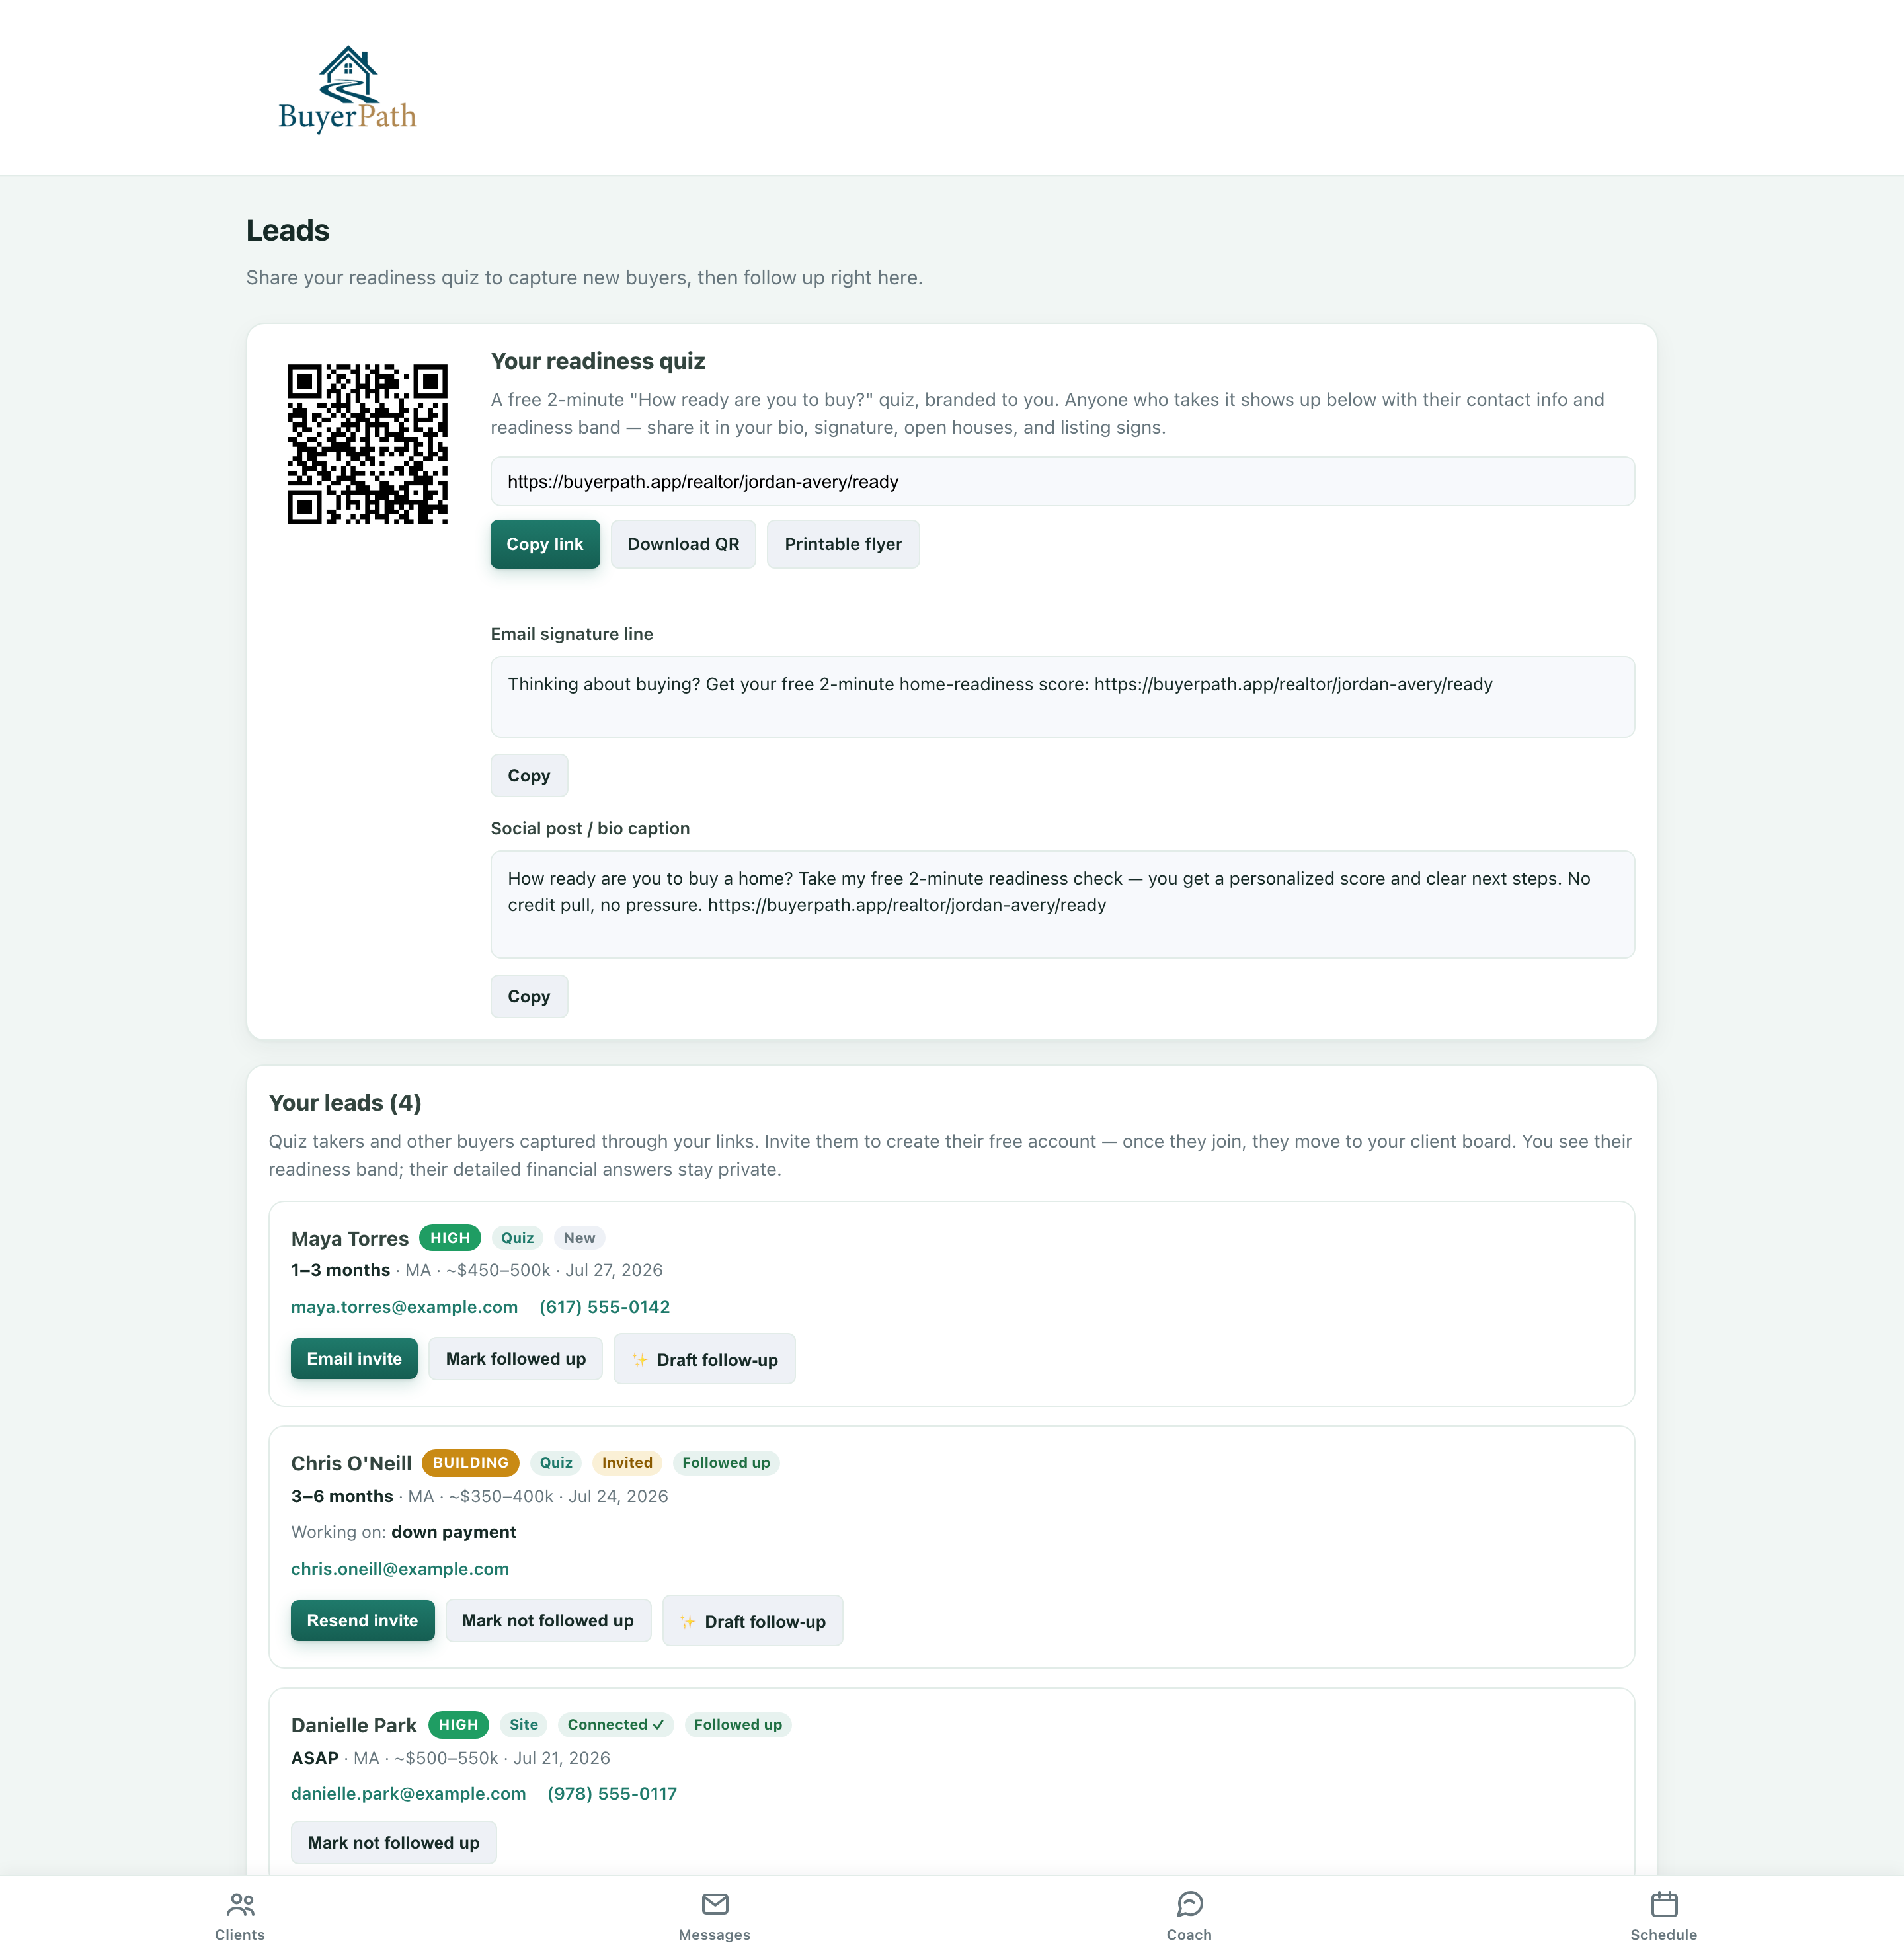Click the '1–3 months' timeline text
Screen dimensions: 1904x1957
click(x=341, y=1270)
